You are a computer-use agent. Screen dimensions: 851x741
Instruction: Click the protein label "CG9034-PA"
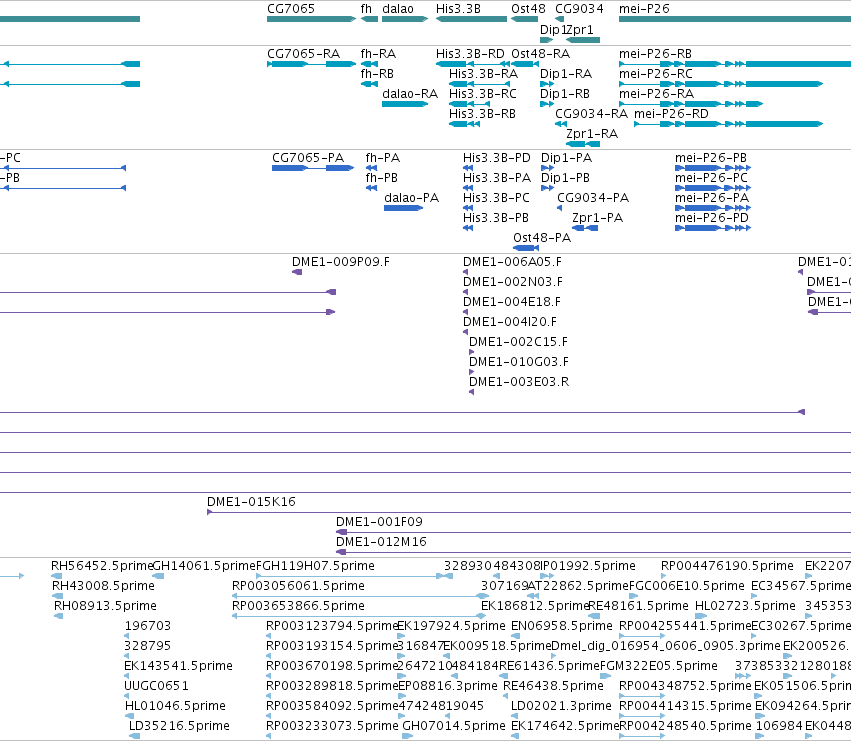(593, 198)
